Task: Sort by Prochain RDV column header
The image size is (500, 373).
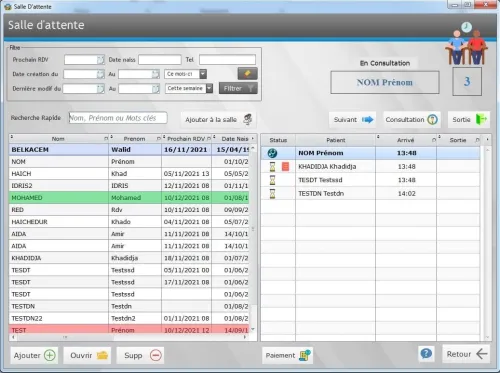Action: coord(186,139)
